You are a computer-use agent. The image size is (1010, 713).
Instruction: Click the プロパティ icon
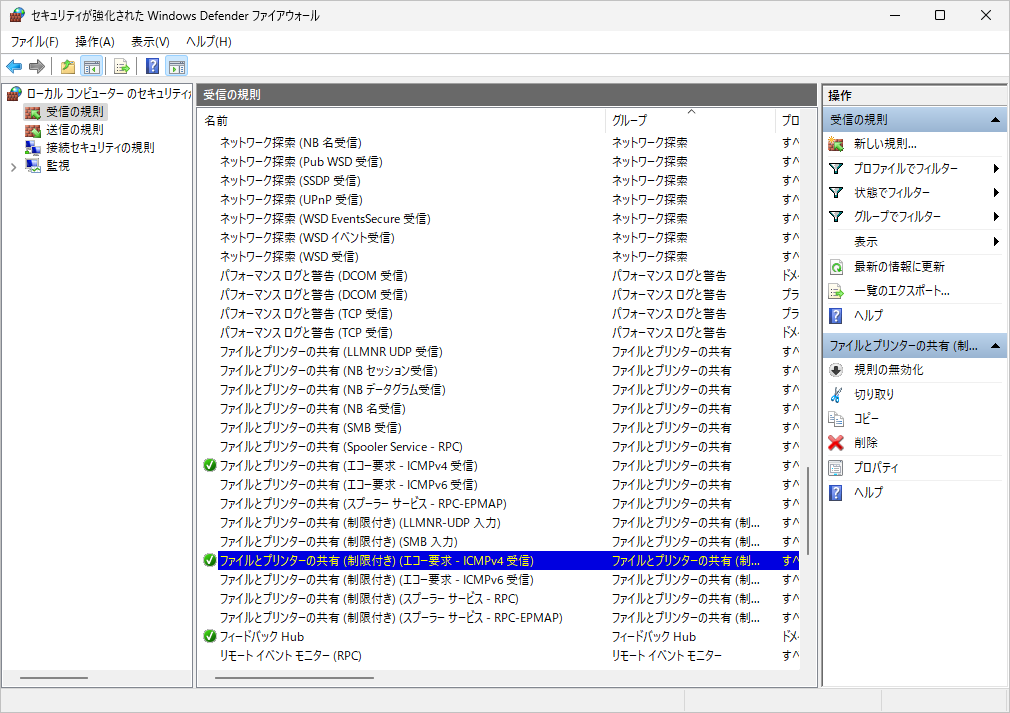[836, 468]
